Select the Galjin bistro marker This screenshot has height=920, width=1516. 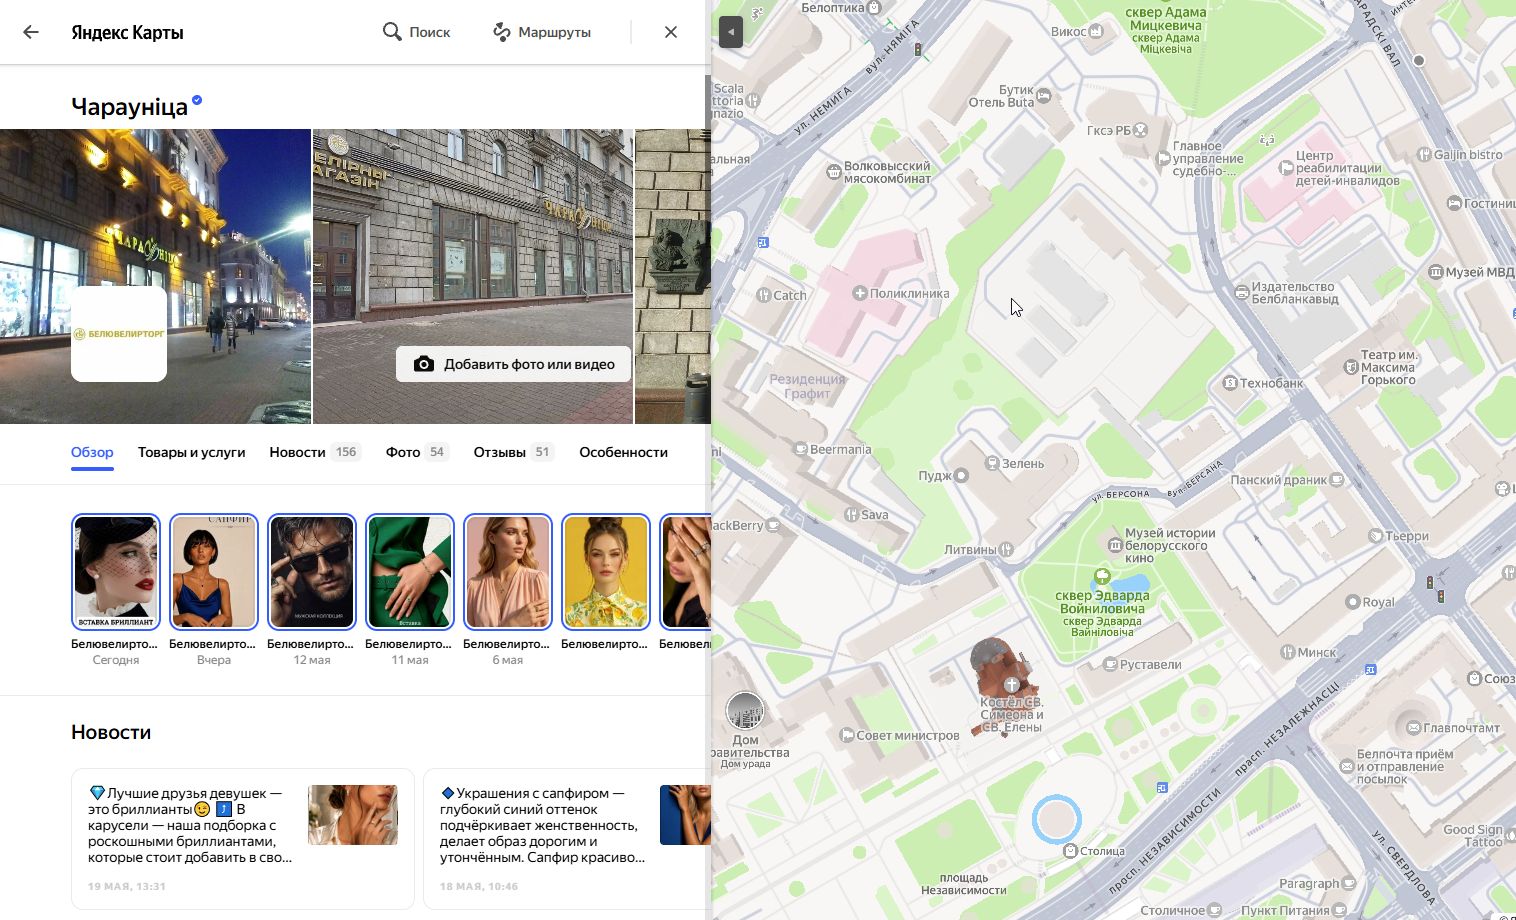coord(1424,154)
